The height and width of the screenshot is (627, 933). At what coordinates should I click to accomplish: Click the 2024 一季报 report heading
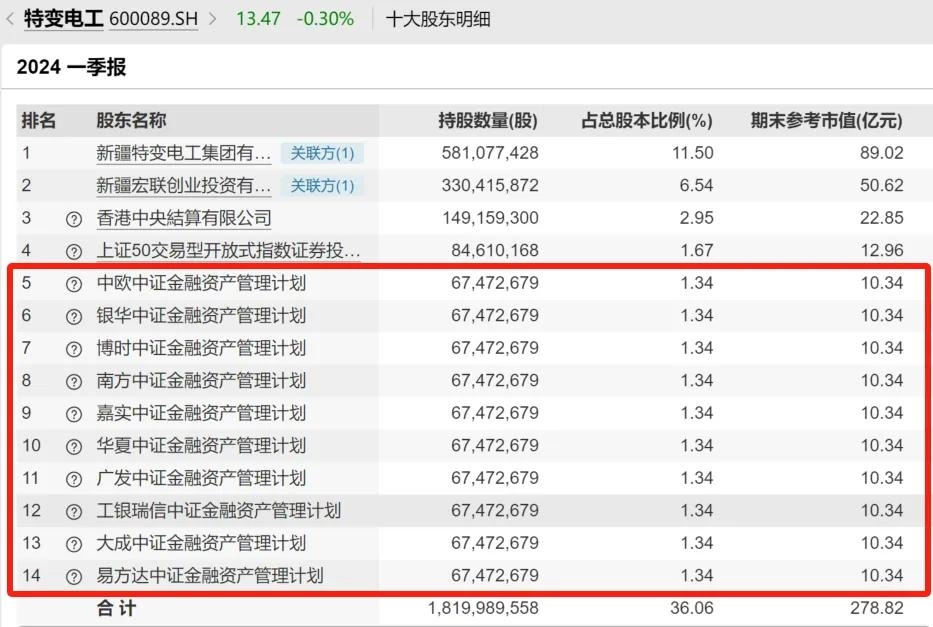[71, 67]
